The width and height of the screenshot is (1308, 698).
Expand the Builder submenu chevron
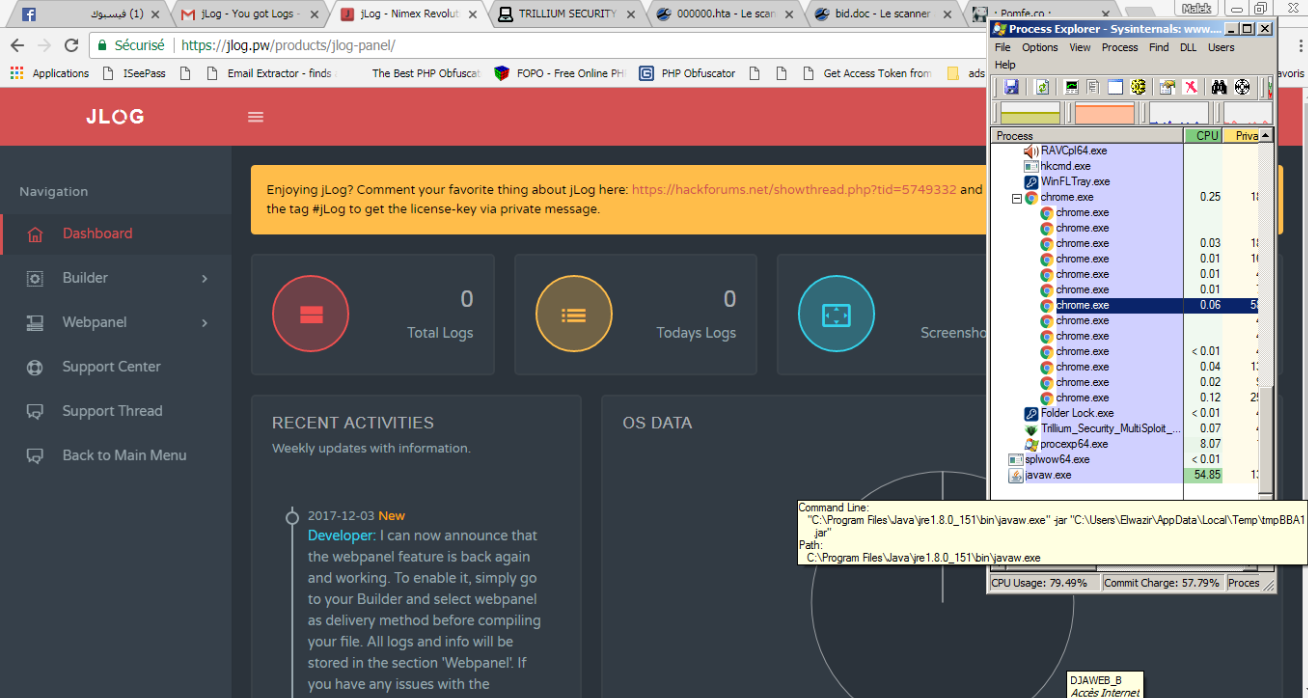click(204, 278)
